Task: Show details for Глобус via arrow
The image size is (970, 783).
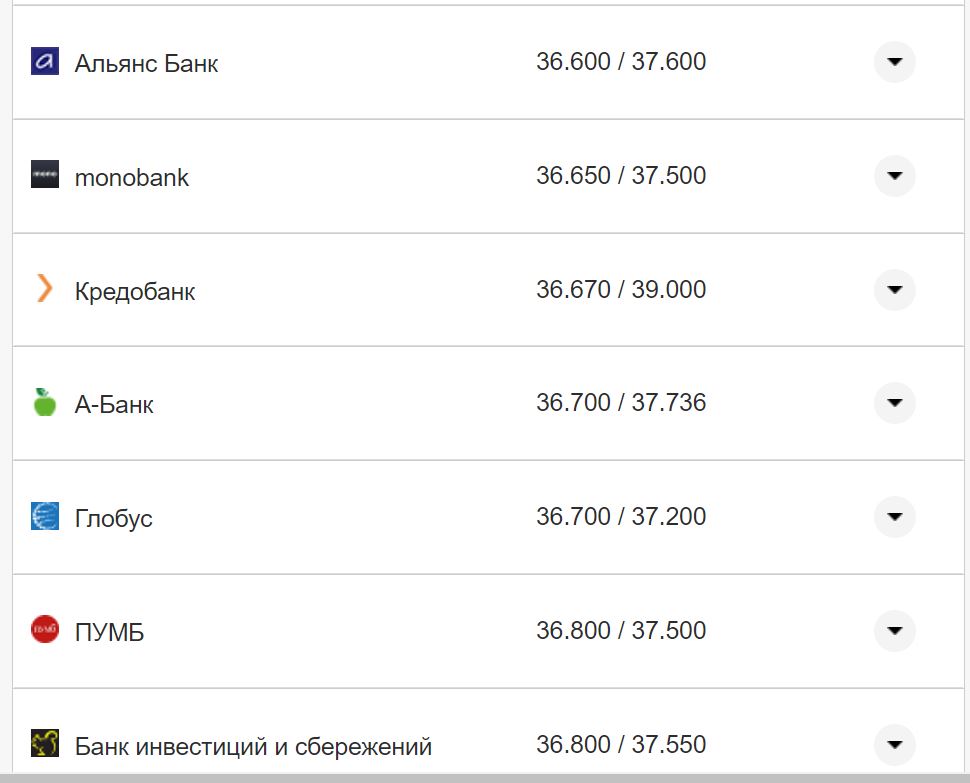Action: click(x=894, y=517)
